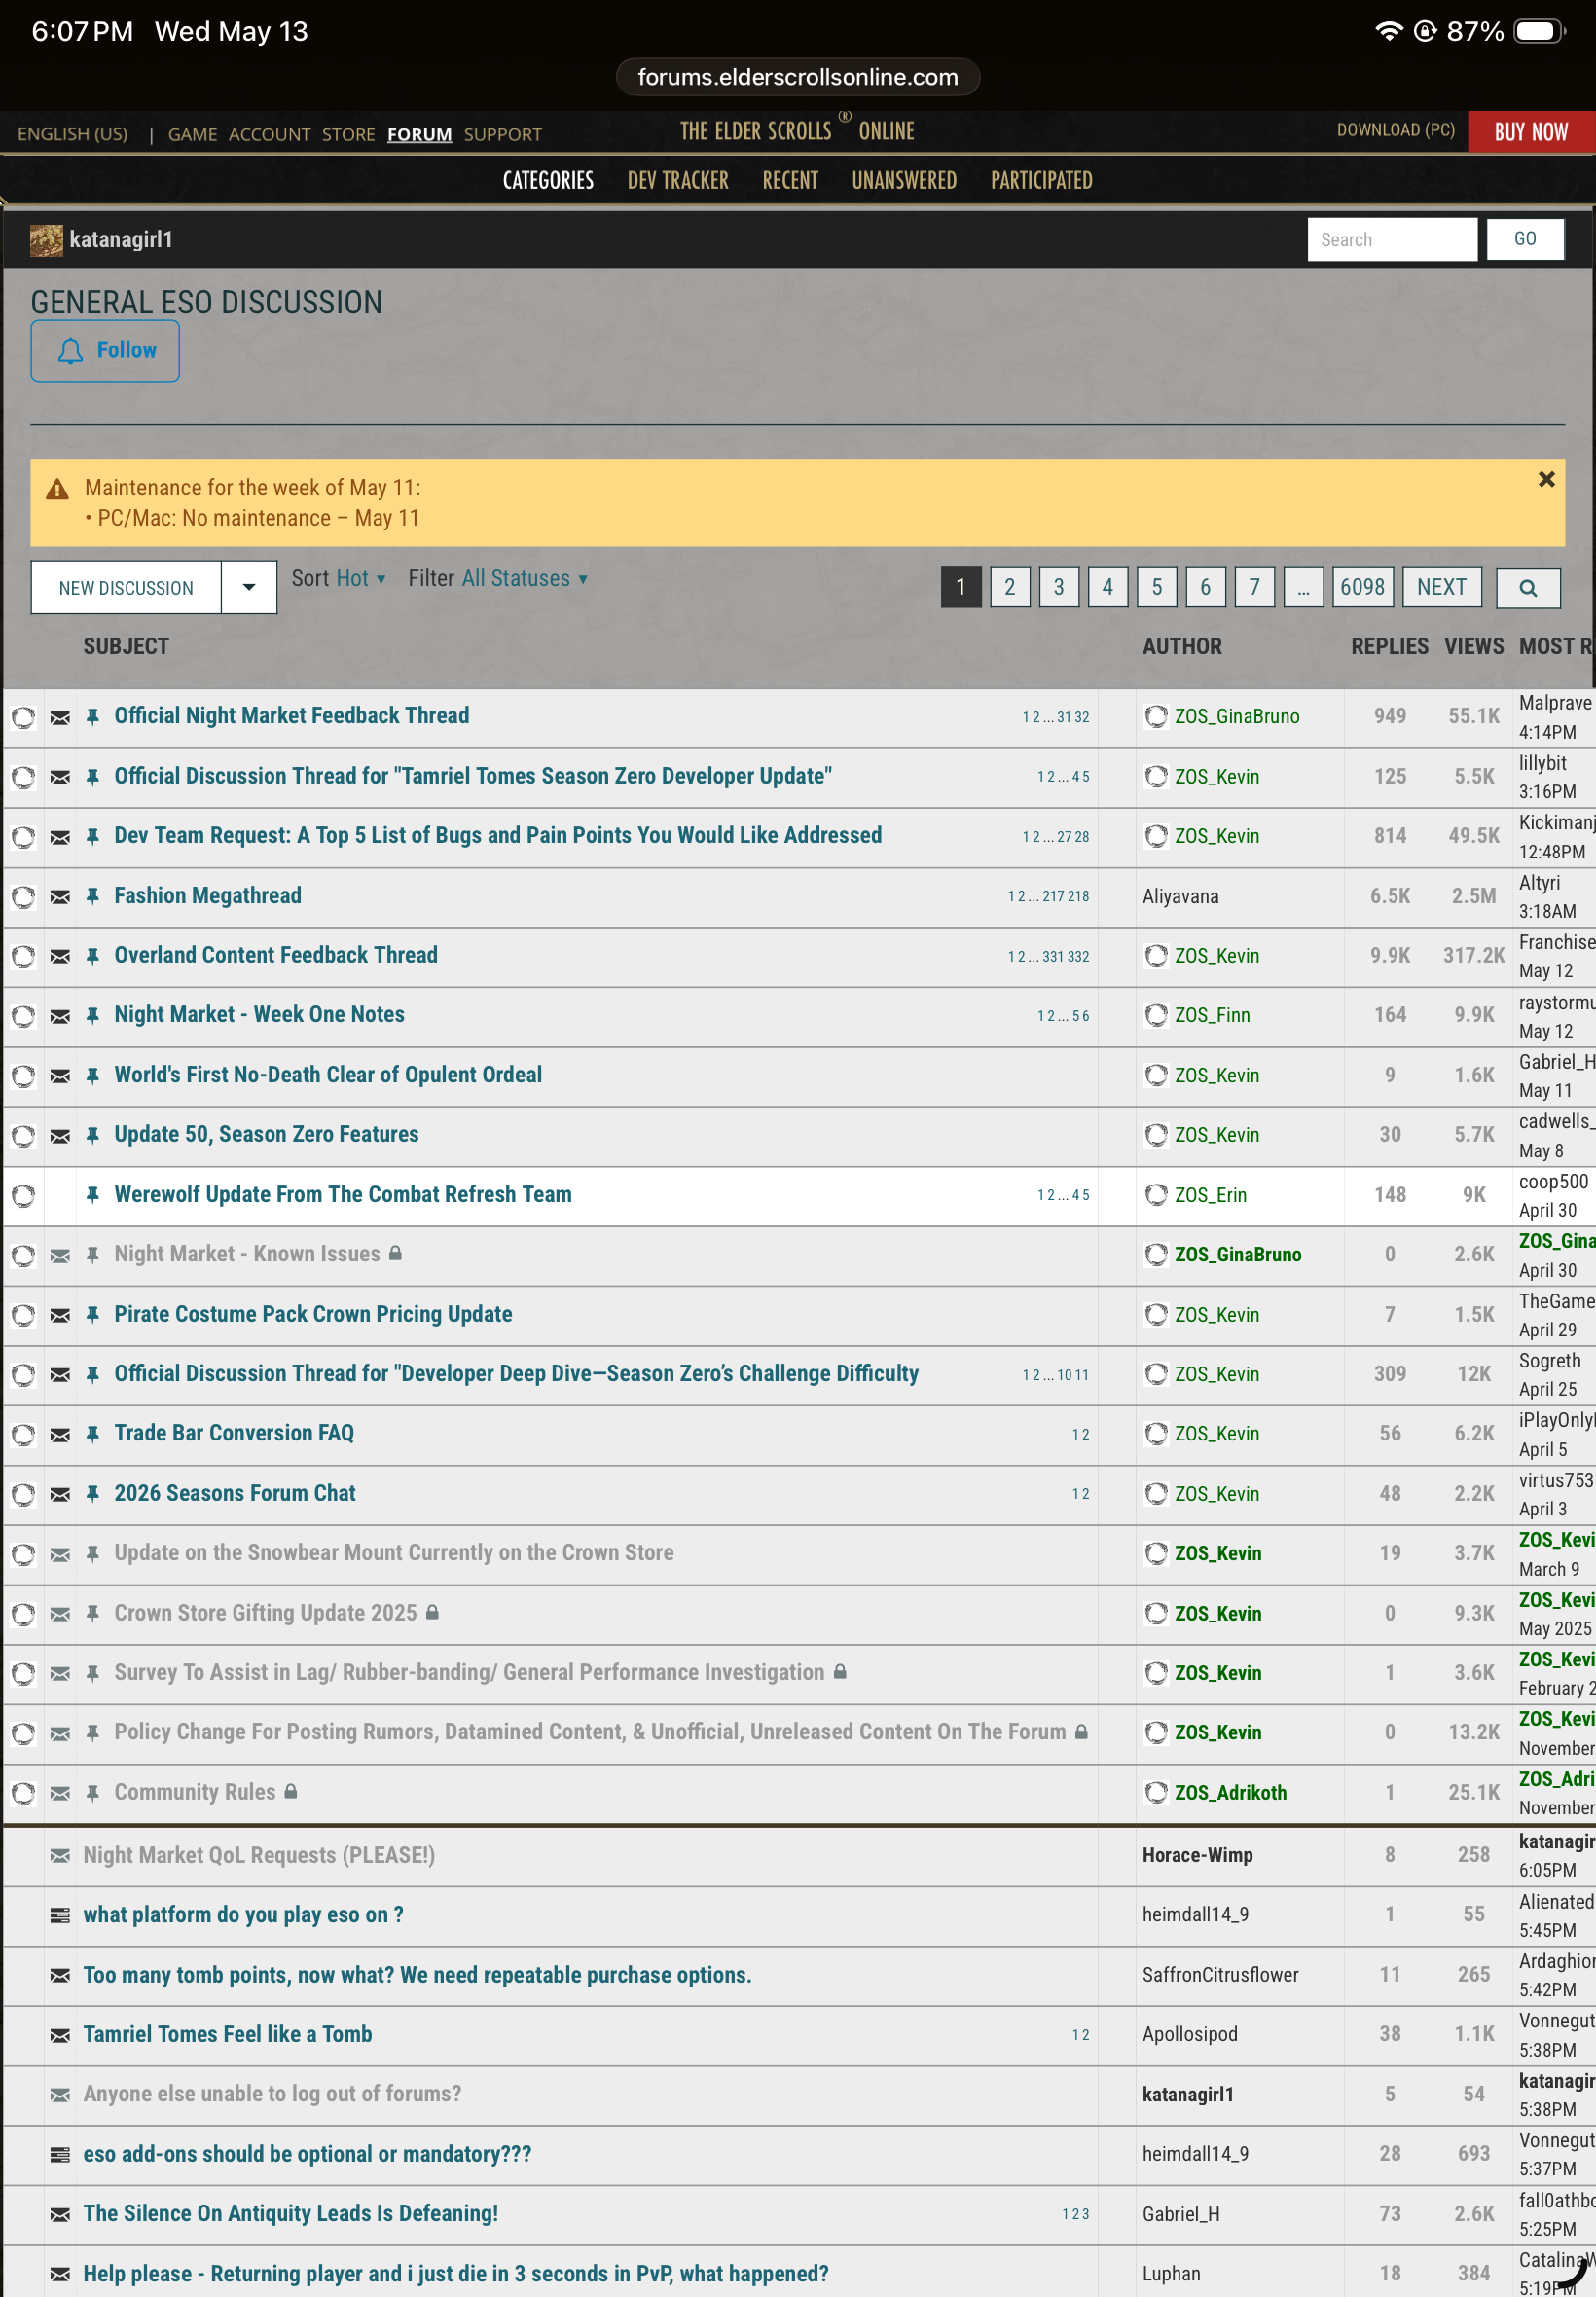Open the Store menu item
The width and height of the screenshot is (1596, 2297).
tap(348, 134)
